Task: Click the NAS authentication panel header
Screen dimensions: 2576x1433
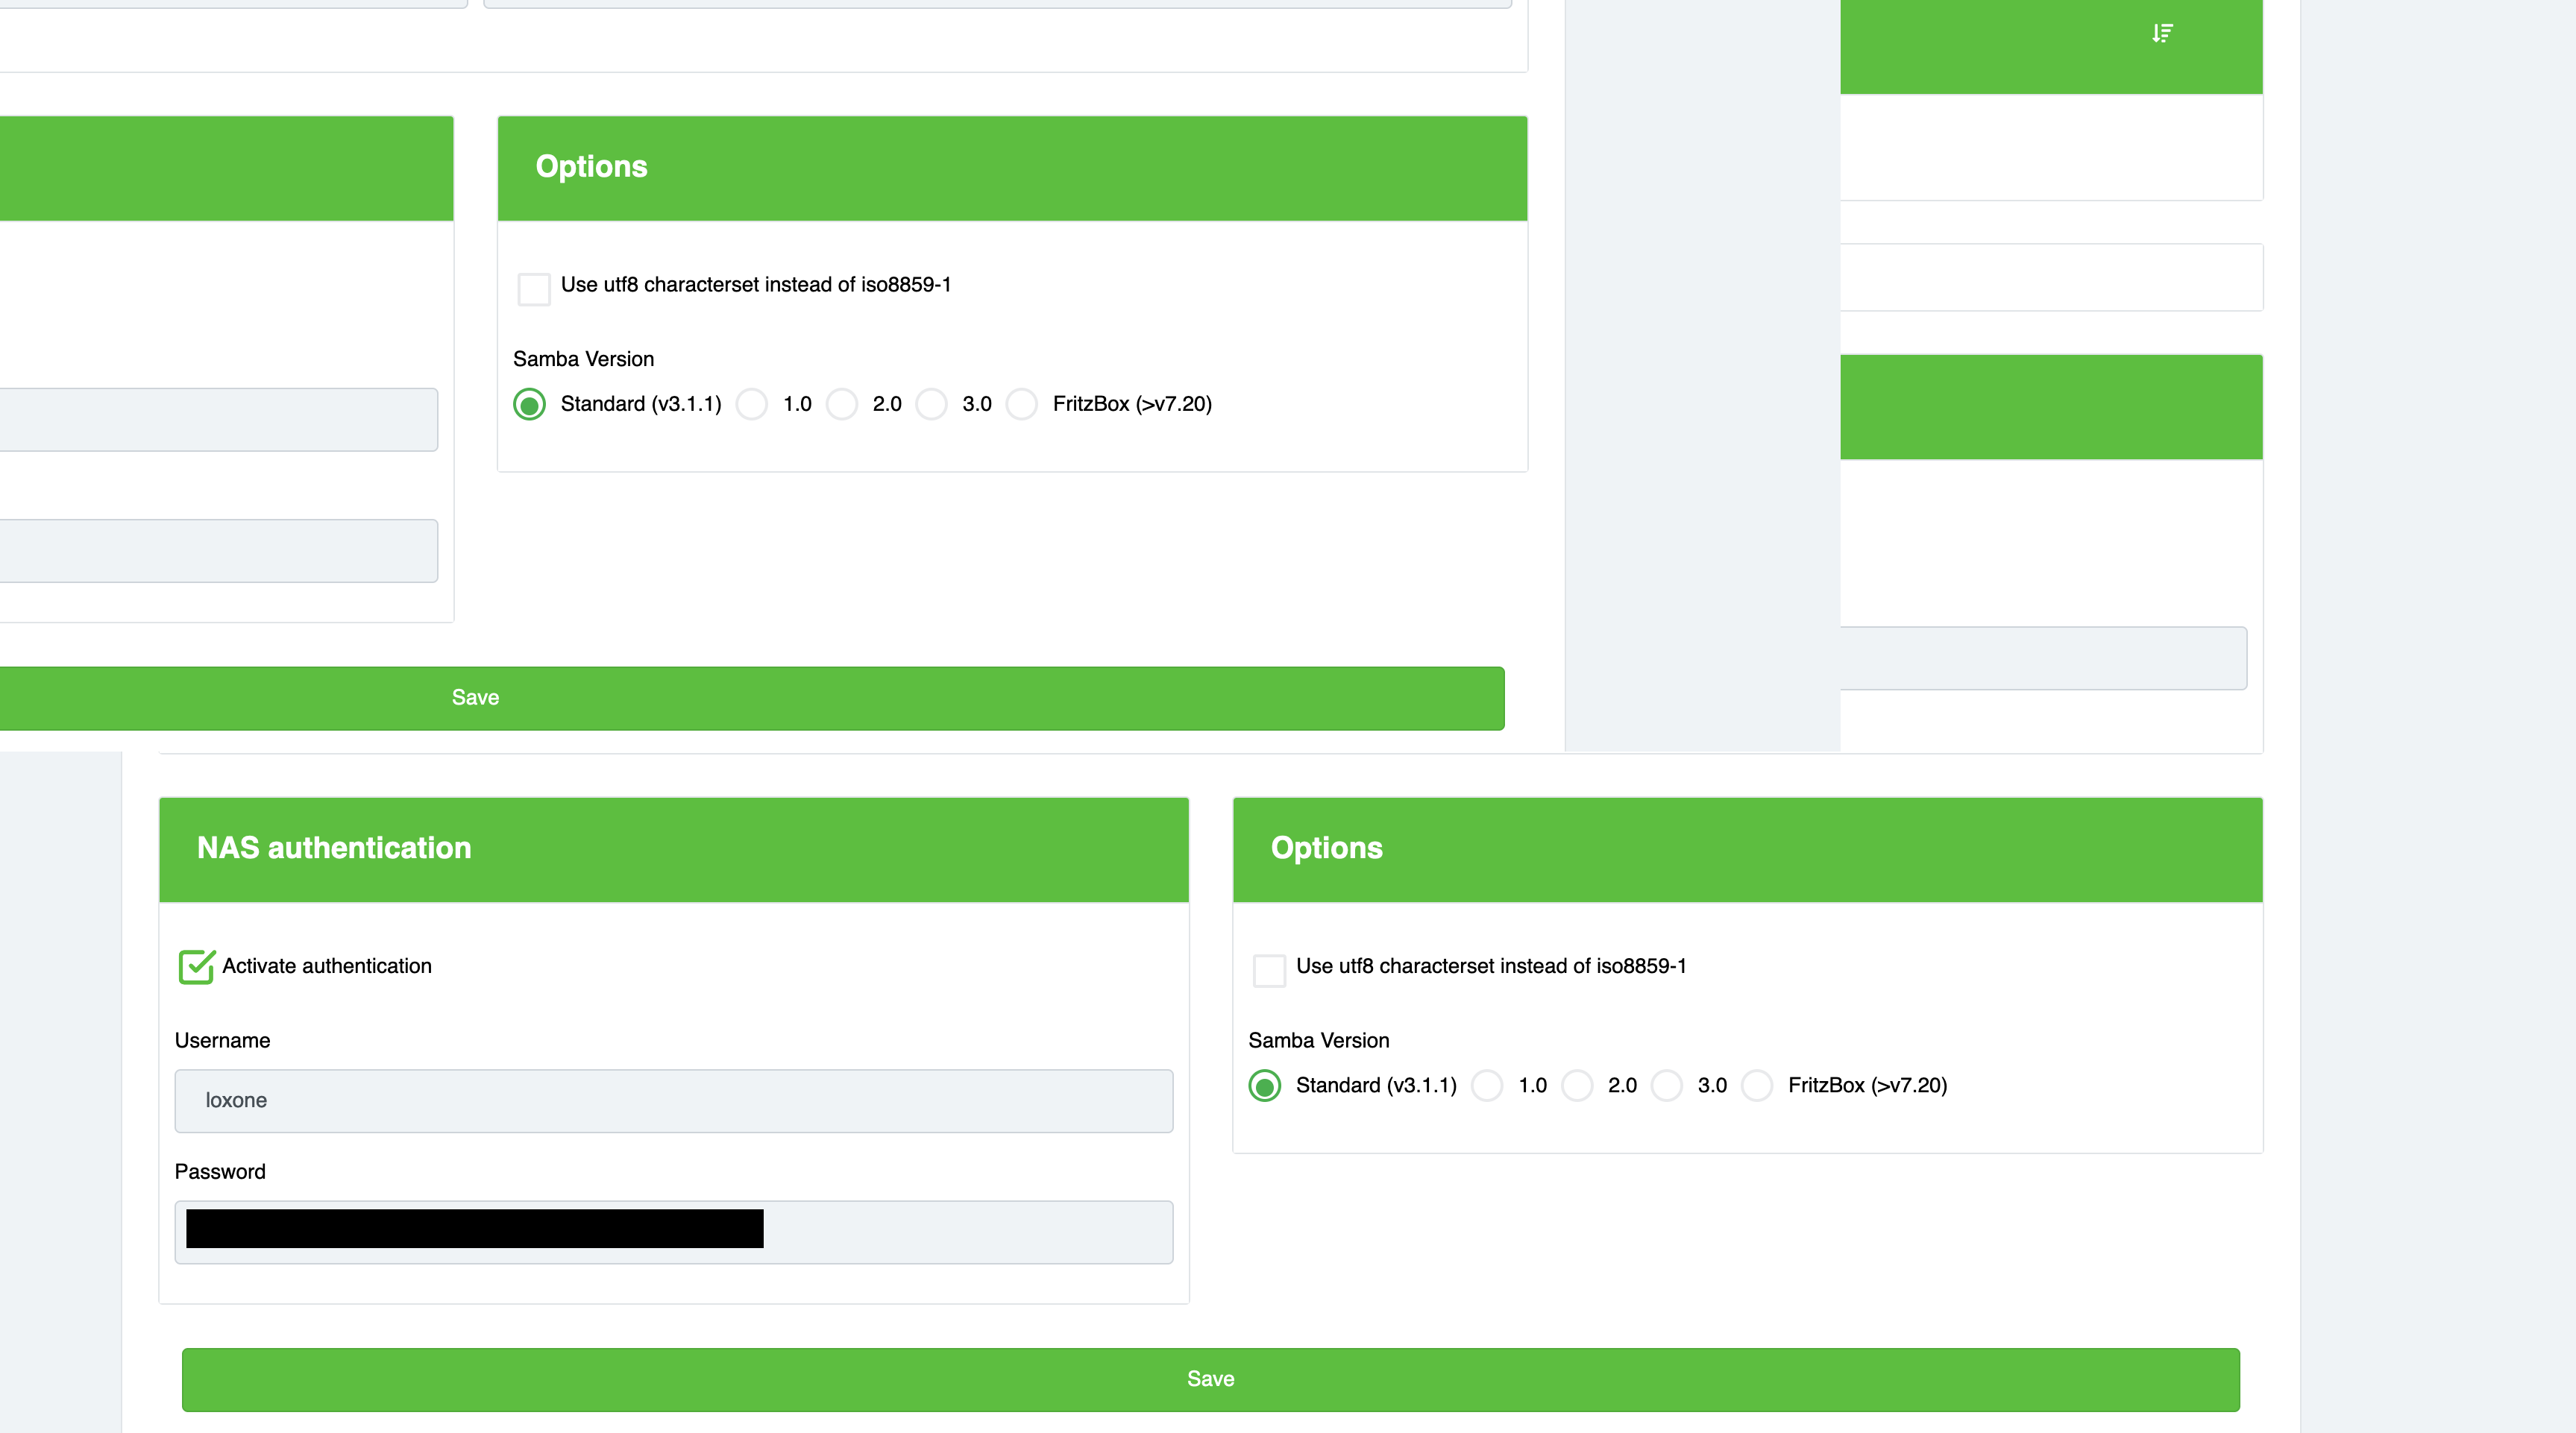Action: click(x=673, y=849)
